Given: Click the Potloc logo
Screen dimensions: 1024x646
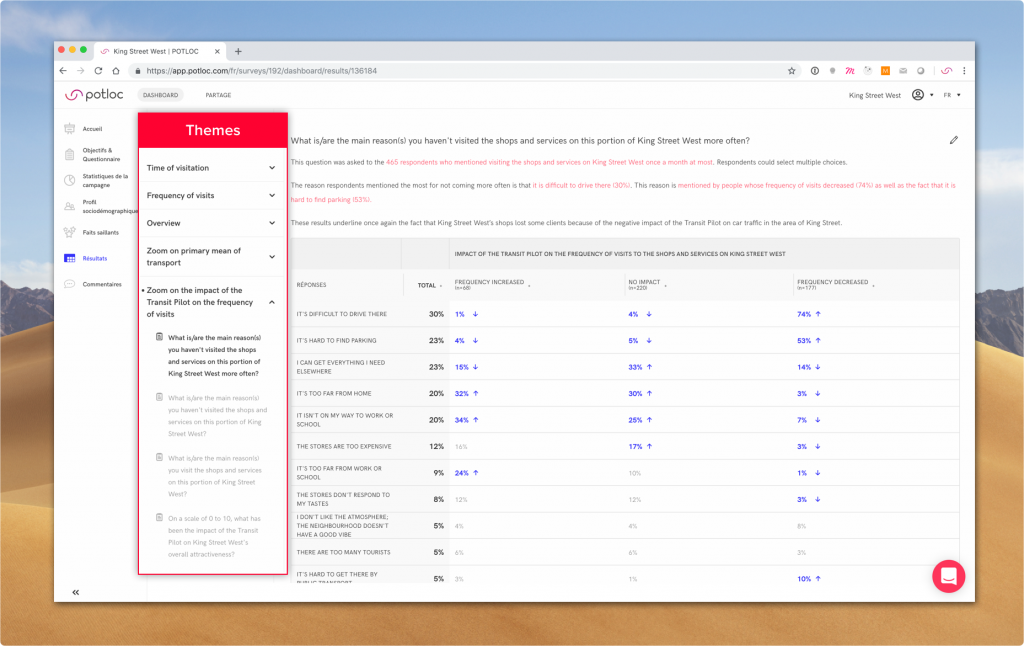Looking at the screenshot, I should (x=94, y=95).
